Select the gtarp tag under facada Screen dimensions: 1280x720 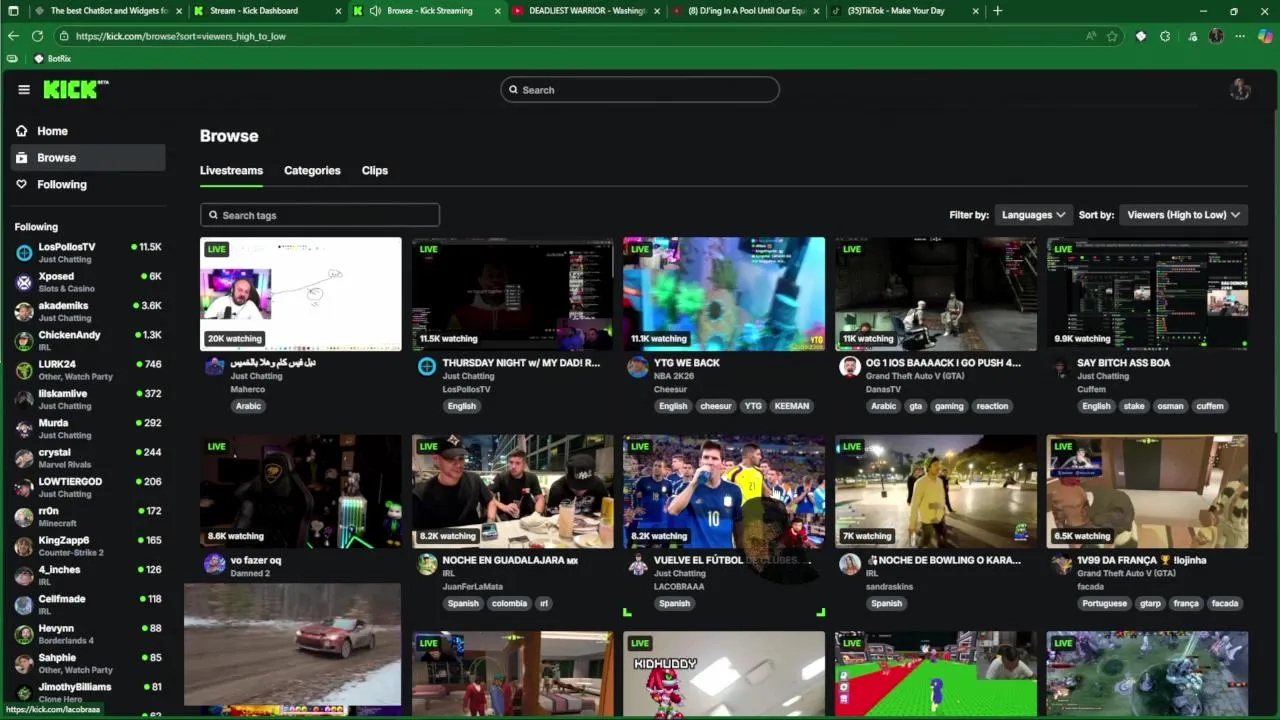(x=1150, y=603)
